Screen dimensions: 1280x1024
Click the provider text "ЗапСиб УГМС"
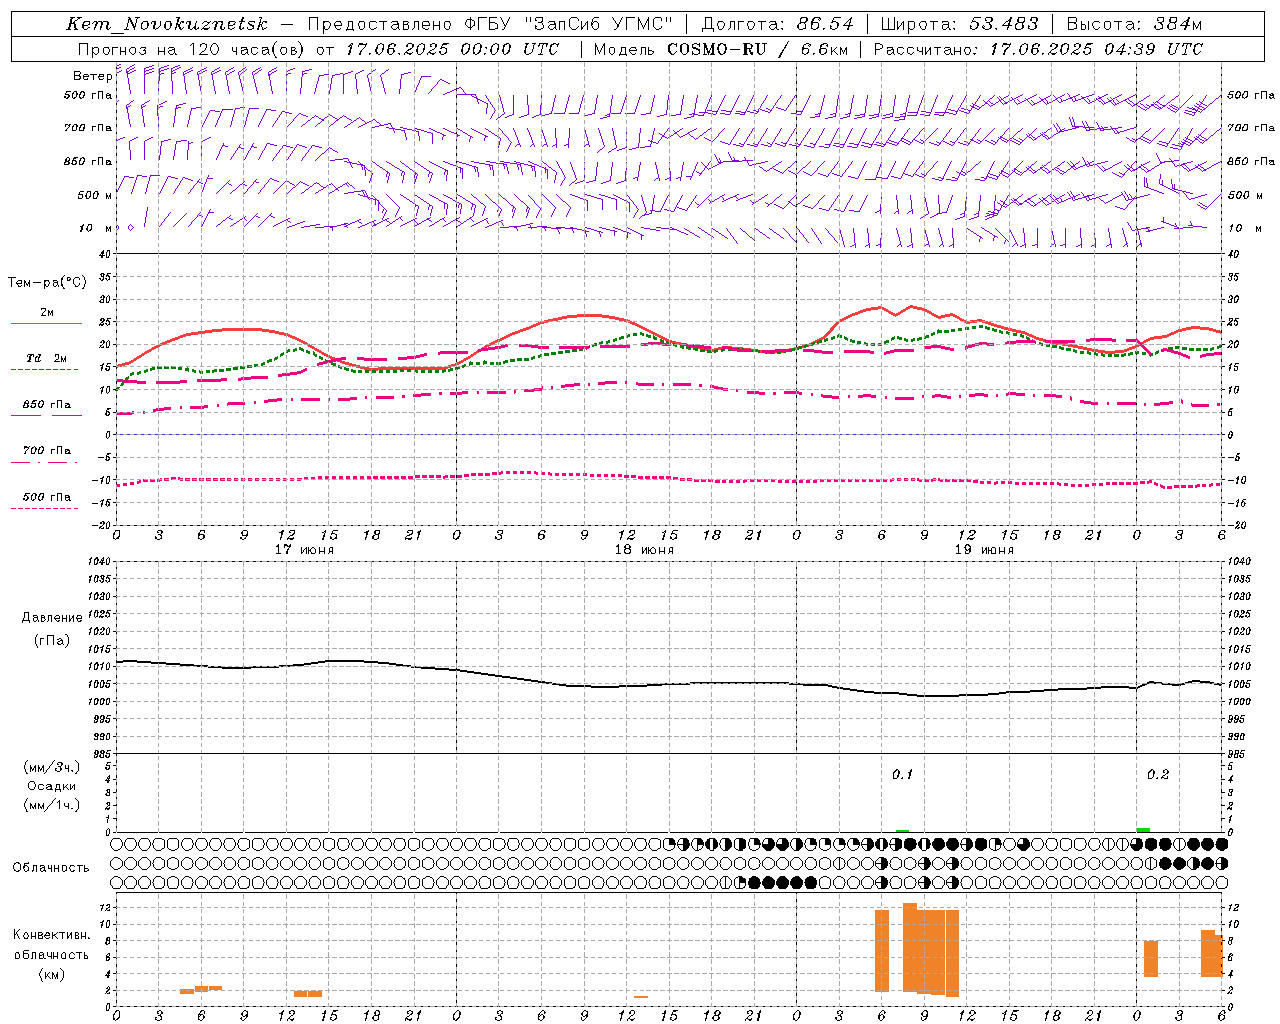599,24
